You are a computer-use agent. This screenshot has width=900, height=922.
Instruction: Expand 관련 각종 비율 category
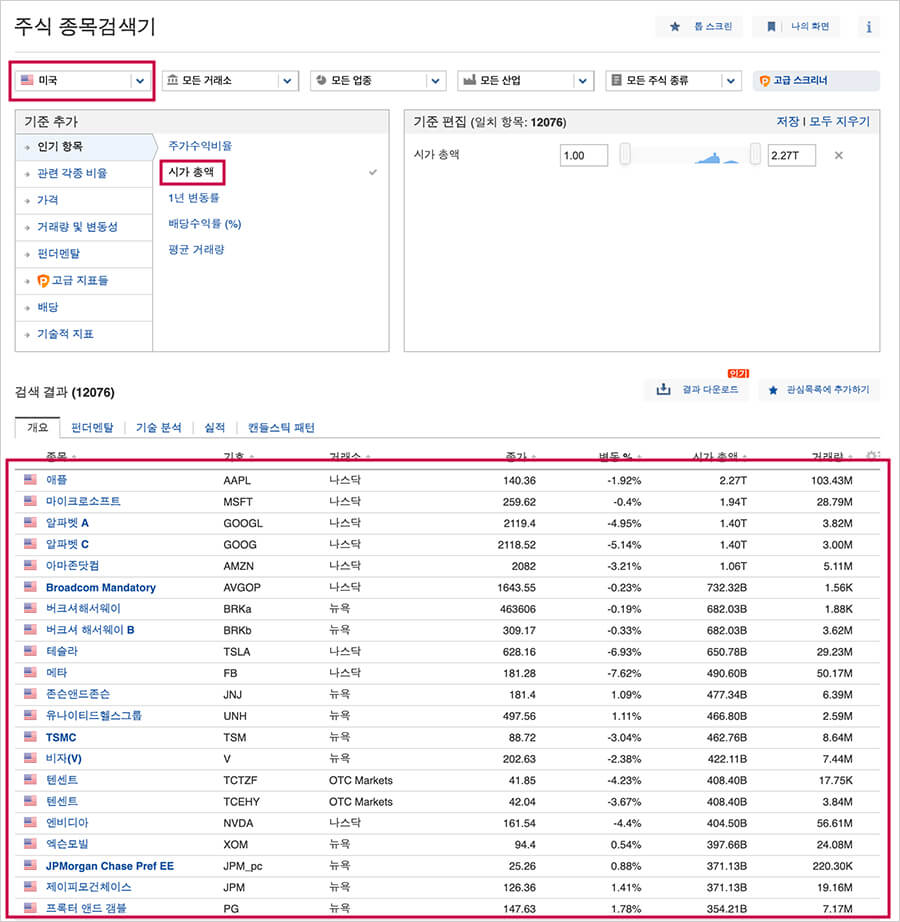[x=84, y=173]
